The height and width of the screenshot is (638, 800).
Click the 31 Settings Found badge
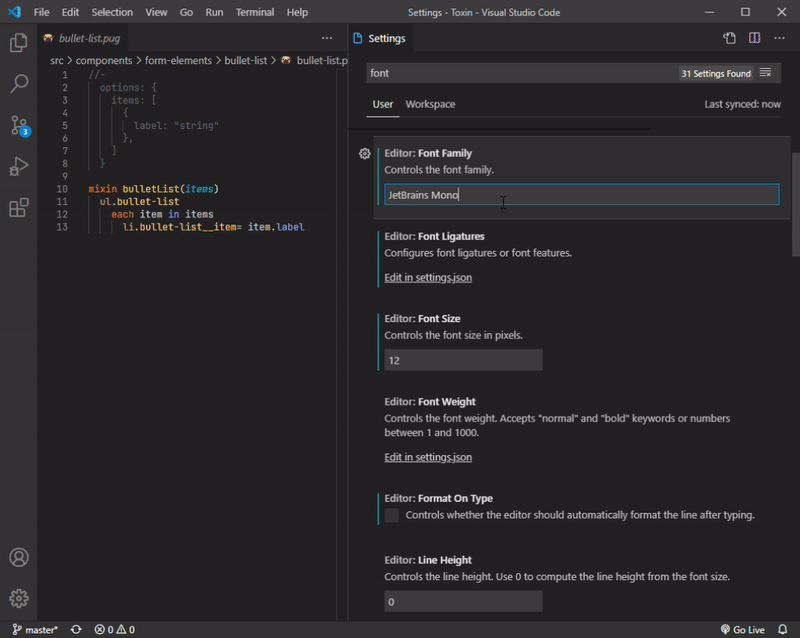pyautogui.click(x=716, y=73)
